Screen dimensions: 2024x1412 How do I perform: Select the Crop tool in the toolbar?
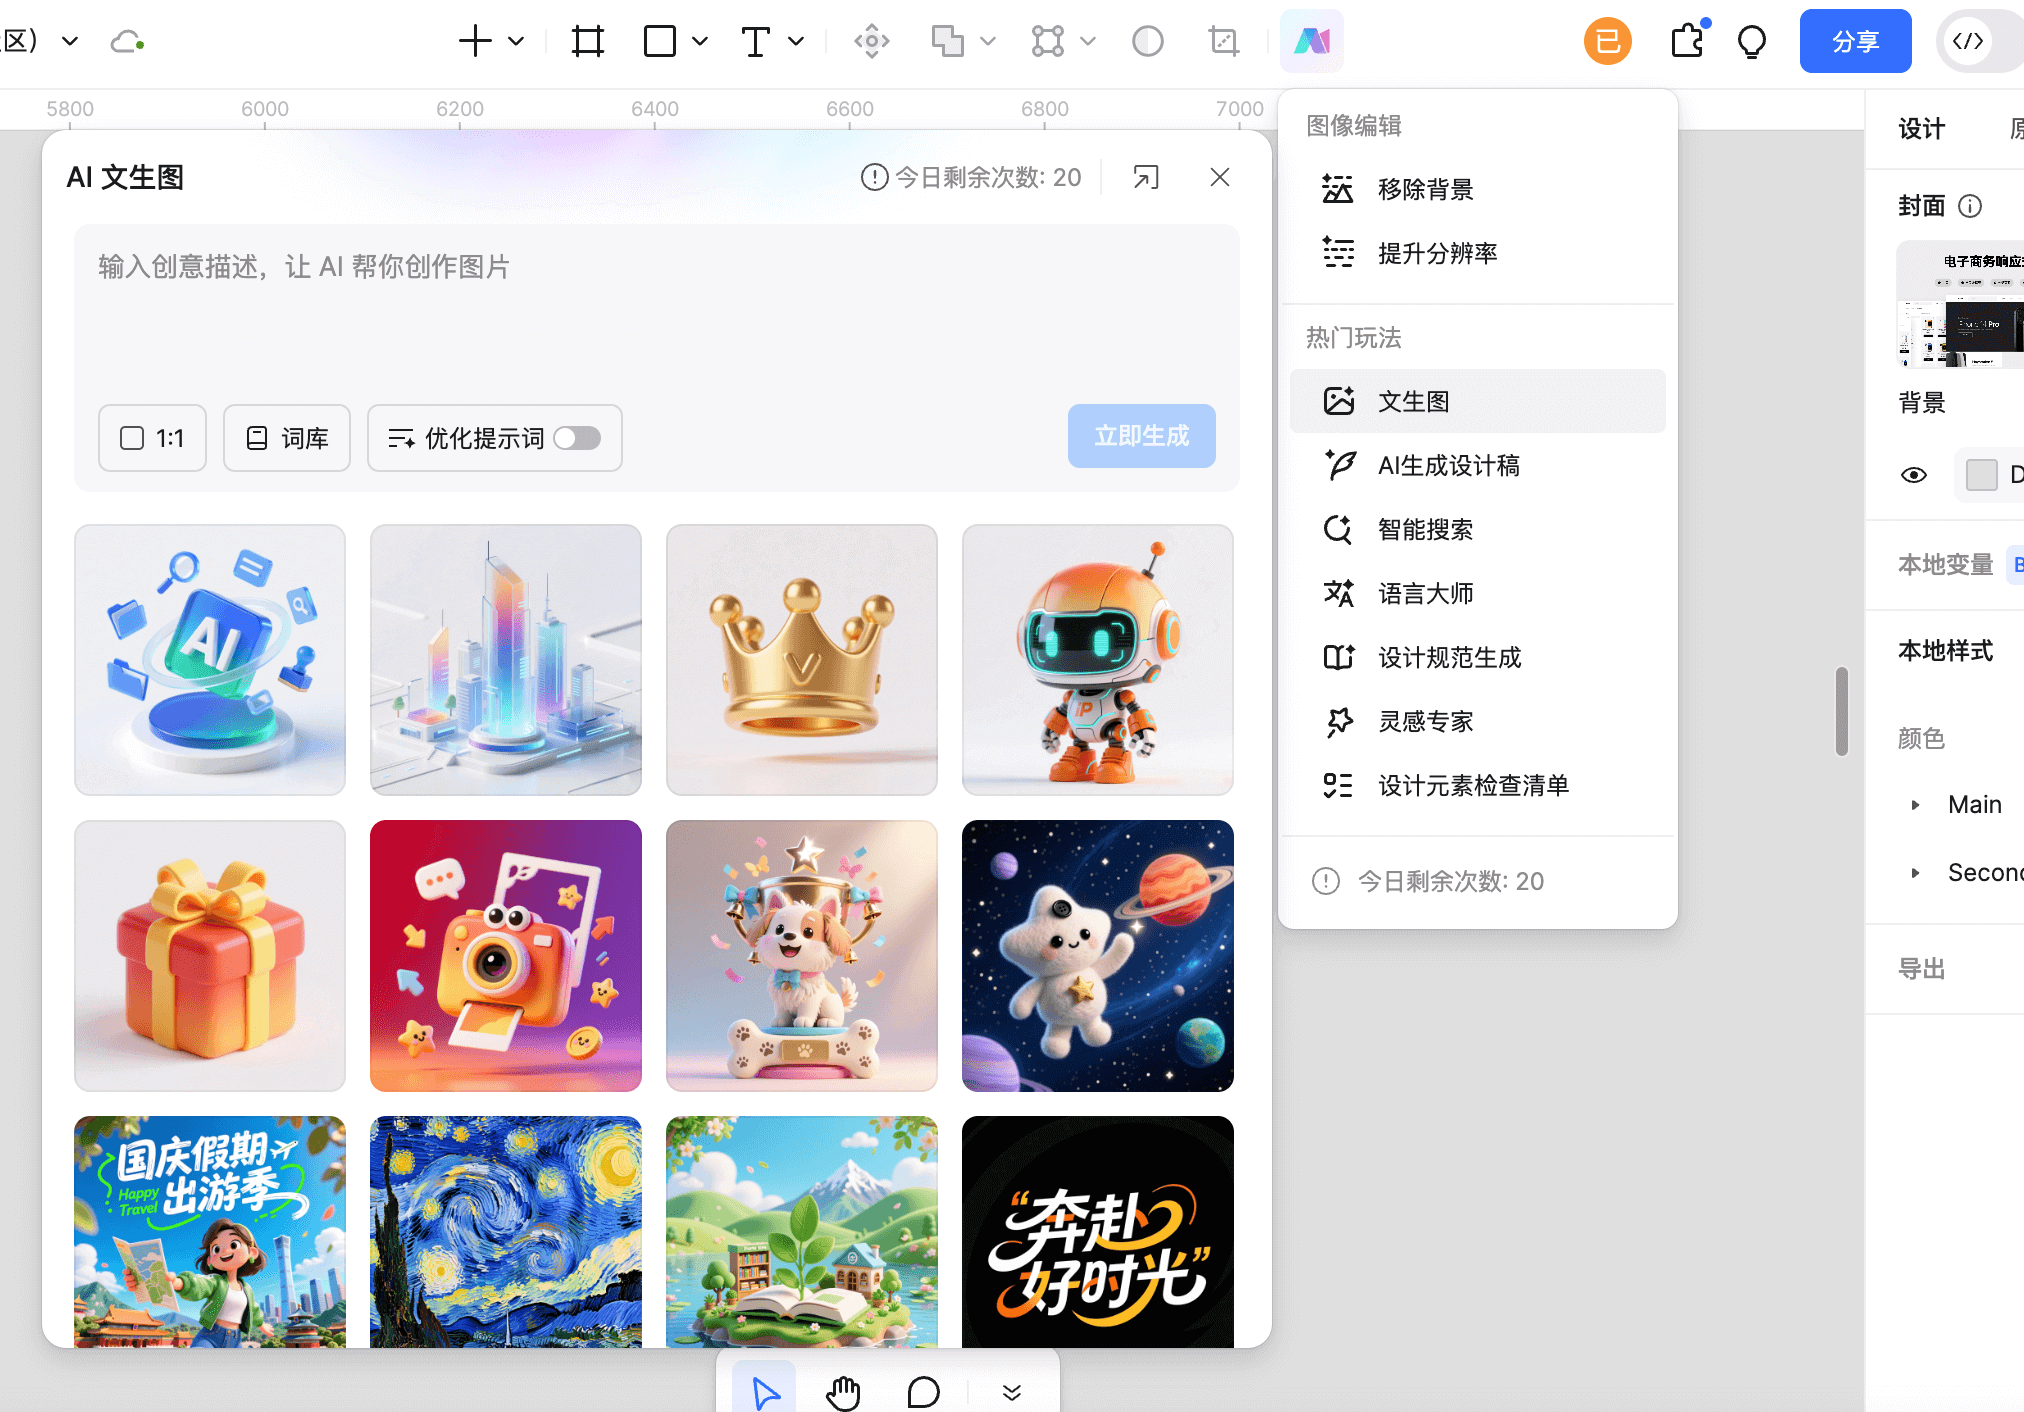pos(1222,41)
